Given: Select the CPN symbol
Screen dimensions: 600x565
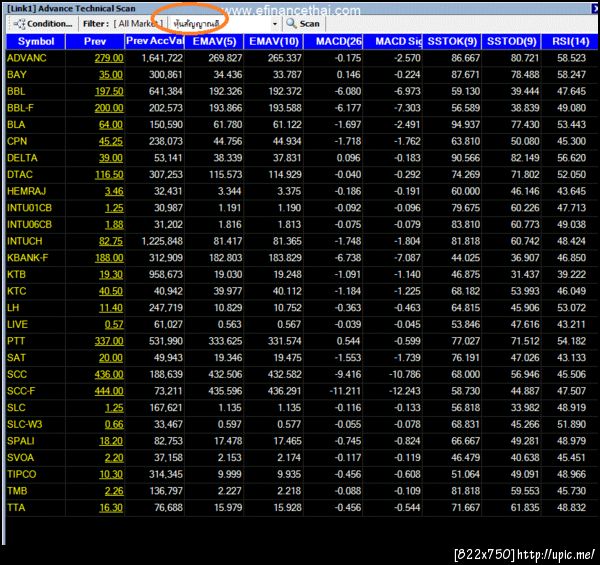Looking at the screenshot, I should tap(17, 141).
